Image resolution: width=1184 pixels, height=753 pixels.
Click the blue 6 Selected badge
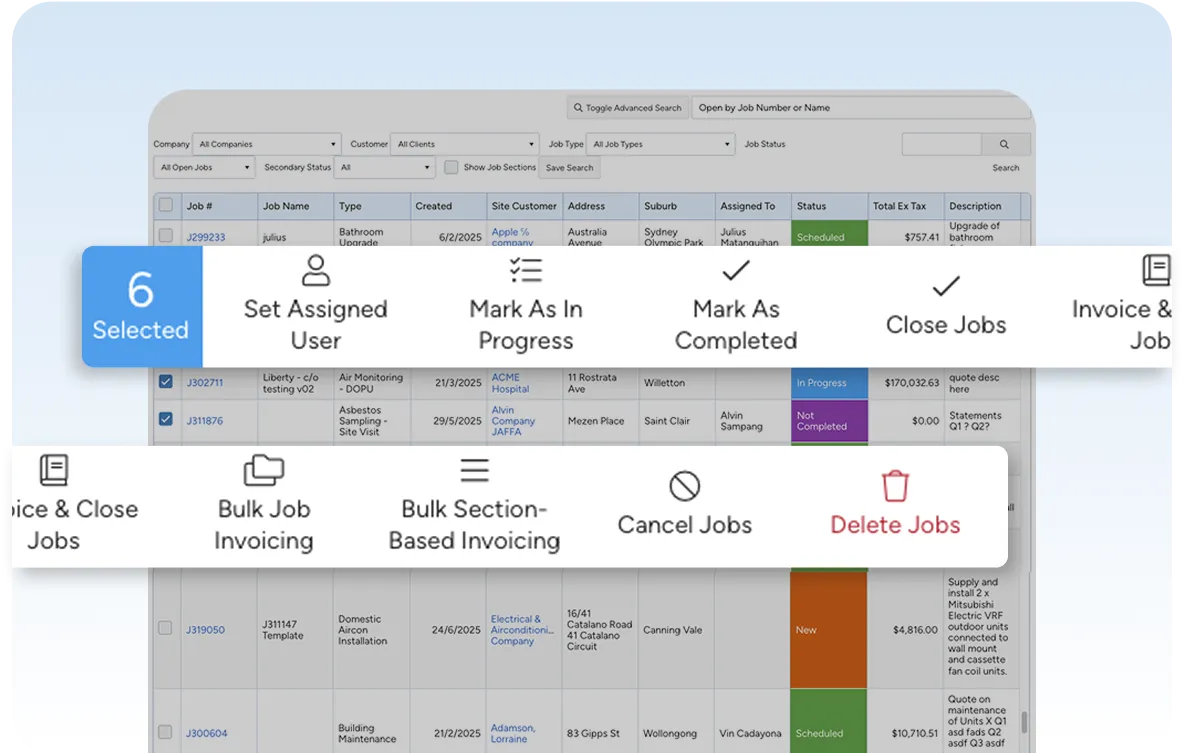[142, 307]
